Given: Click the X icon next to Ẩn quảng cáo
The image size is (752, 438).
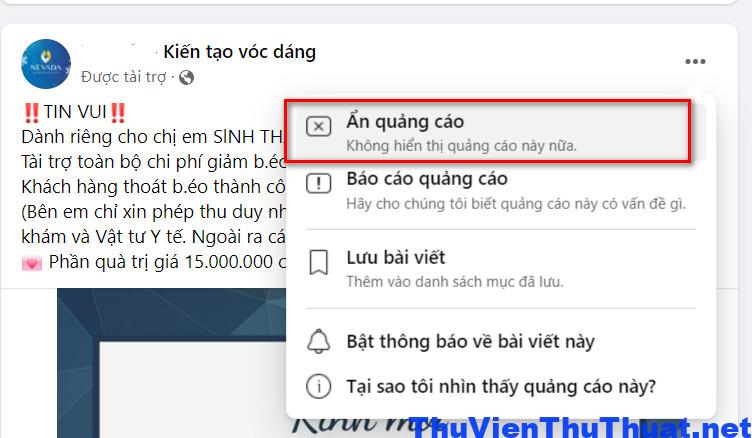Looking at the screenshot, I should click(x=318, y=127).
